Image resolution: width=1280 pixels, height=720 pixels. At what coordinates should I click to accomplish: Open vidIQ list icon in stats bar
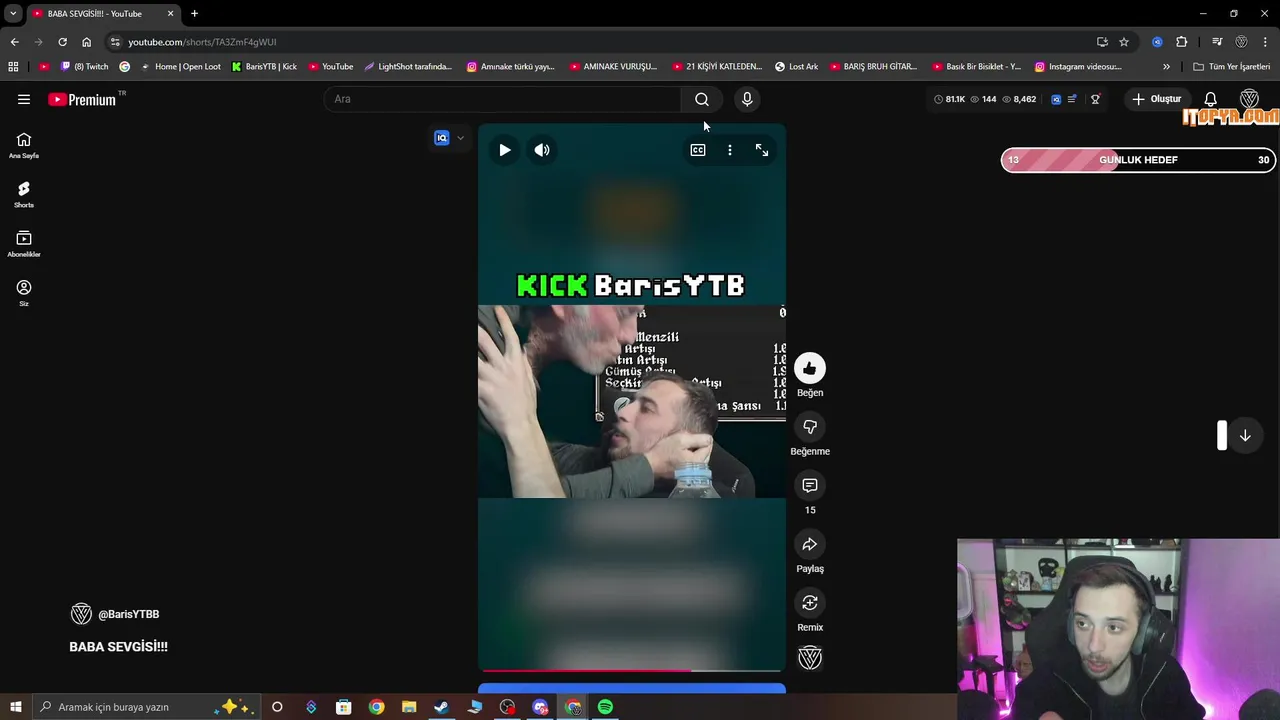1072,99
